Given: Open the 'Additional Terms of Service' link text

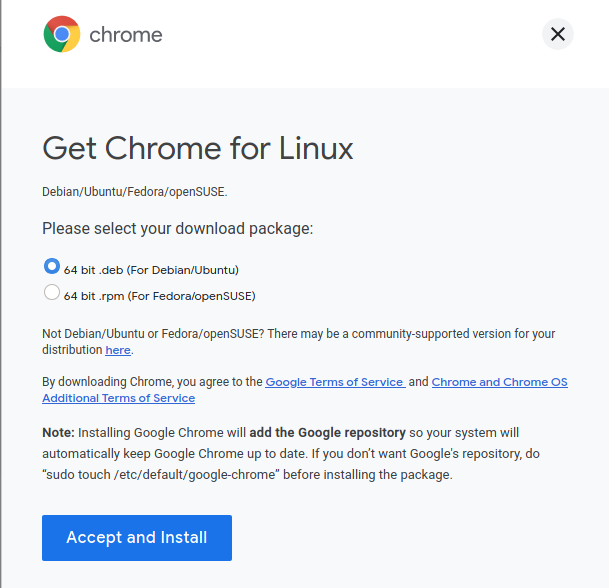Looking at the screenshot, I should (x=118, y=398).
